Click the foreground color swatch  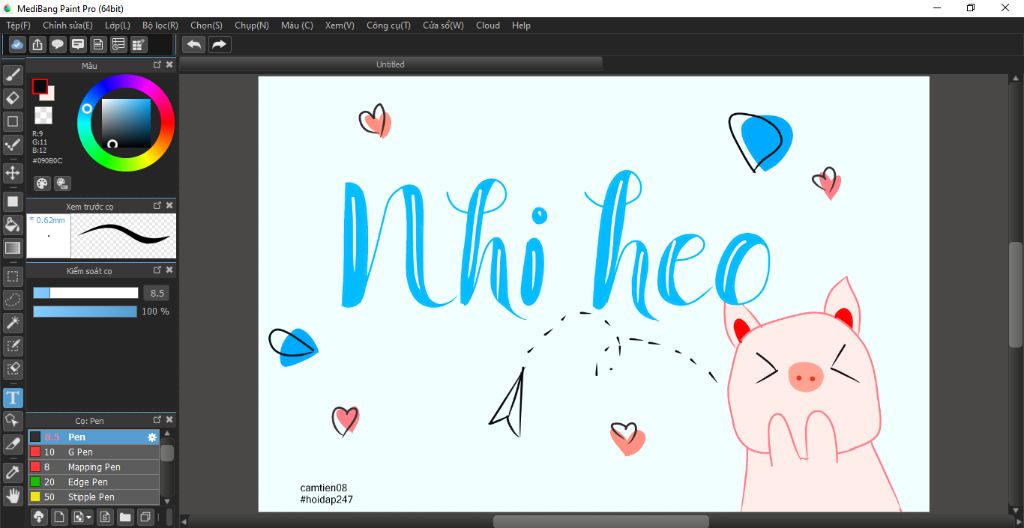(x=40, y=86)
